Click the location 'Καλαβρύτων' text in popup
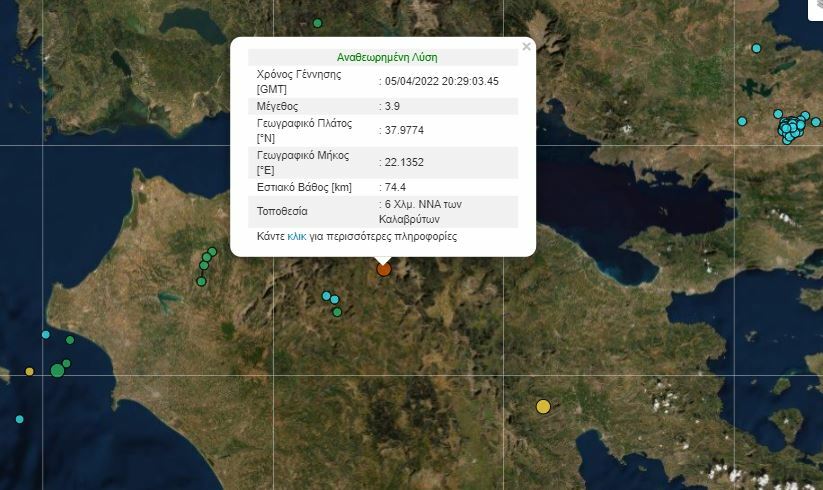 (x=410, y=218)
